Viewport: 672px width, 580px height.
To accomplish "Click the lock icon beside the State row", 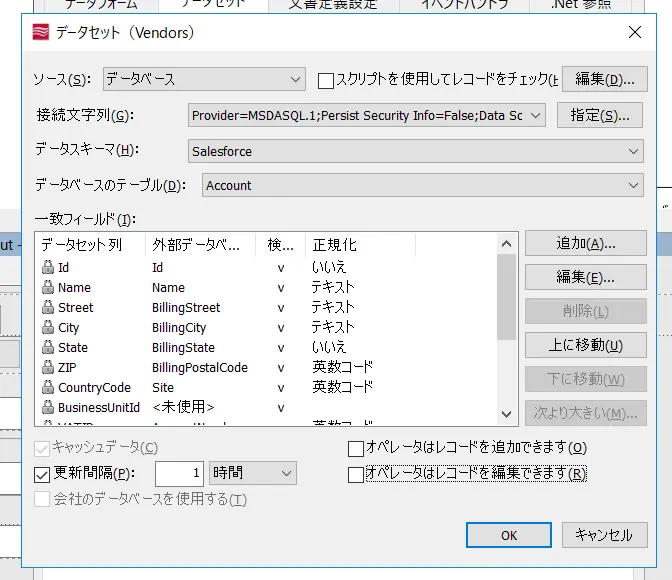I will tap(48, 347).
